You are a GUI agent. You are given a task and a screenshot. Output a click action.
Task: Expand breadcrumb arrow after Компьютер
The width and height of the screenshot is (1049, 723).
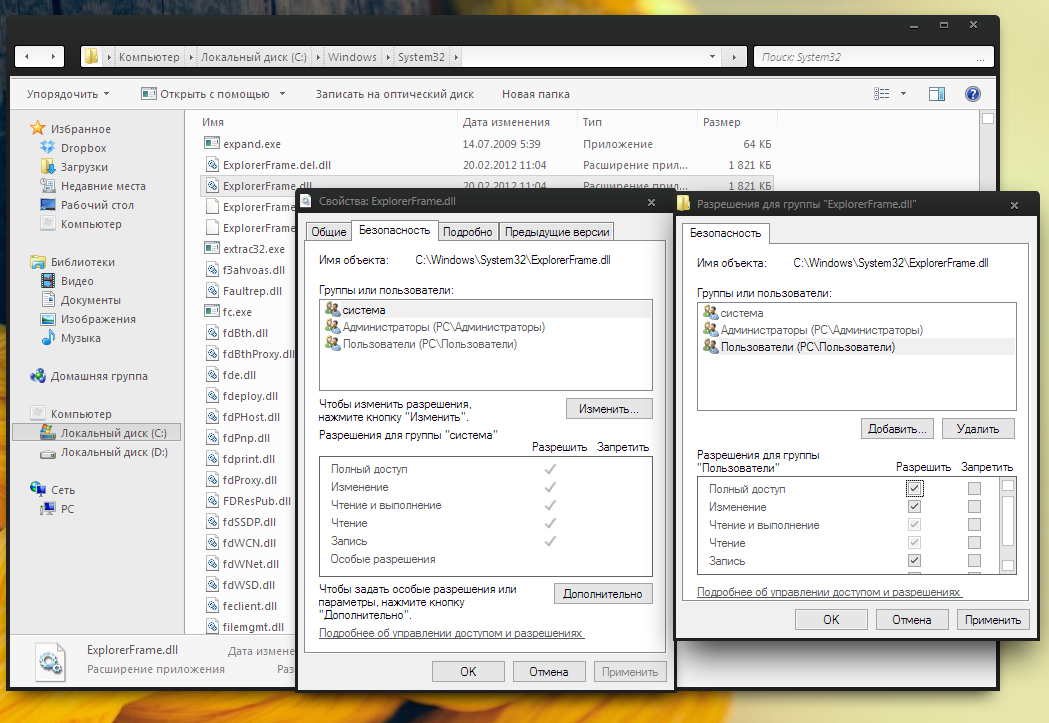tap(191, 57)
